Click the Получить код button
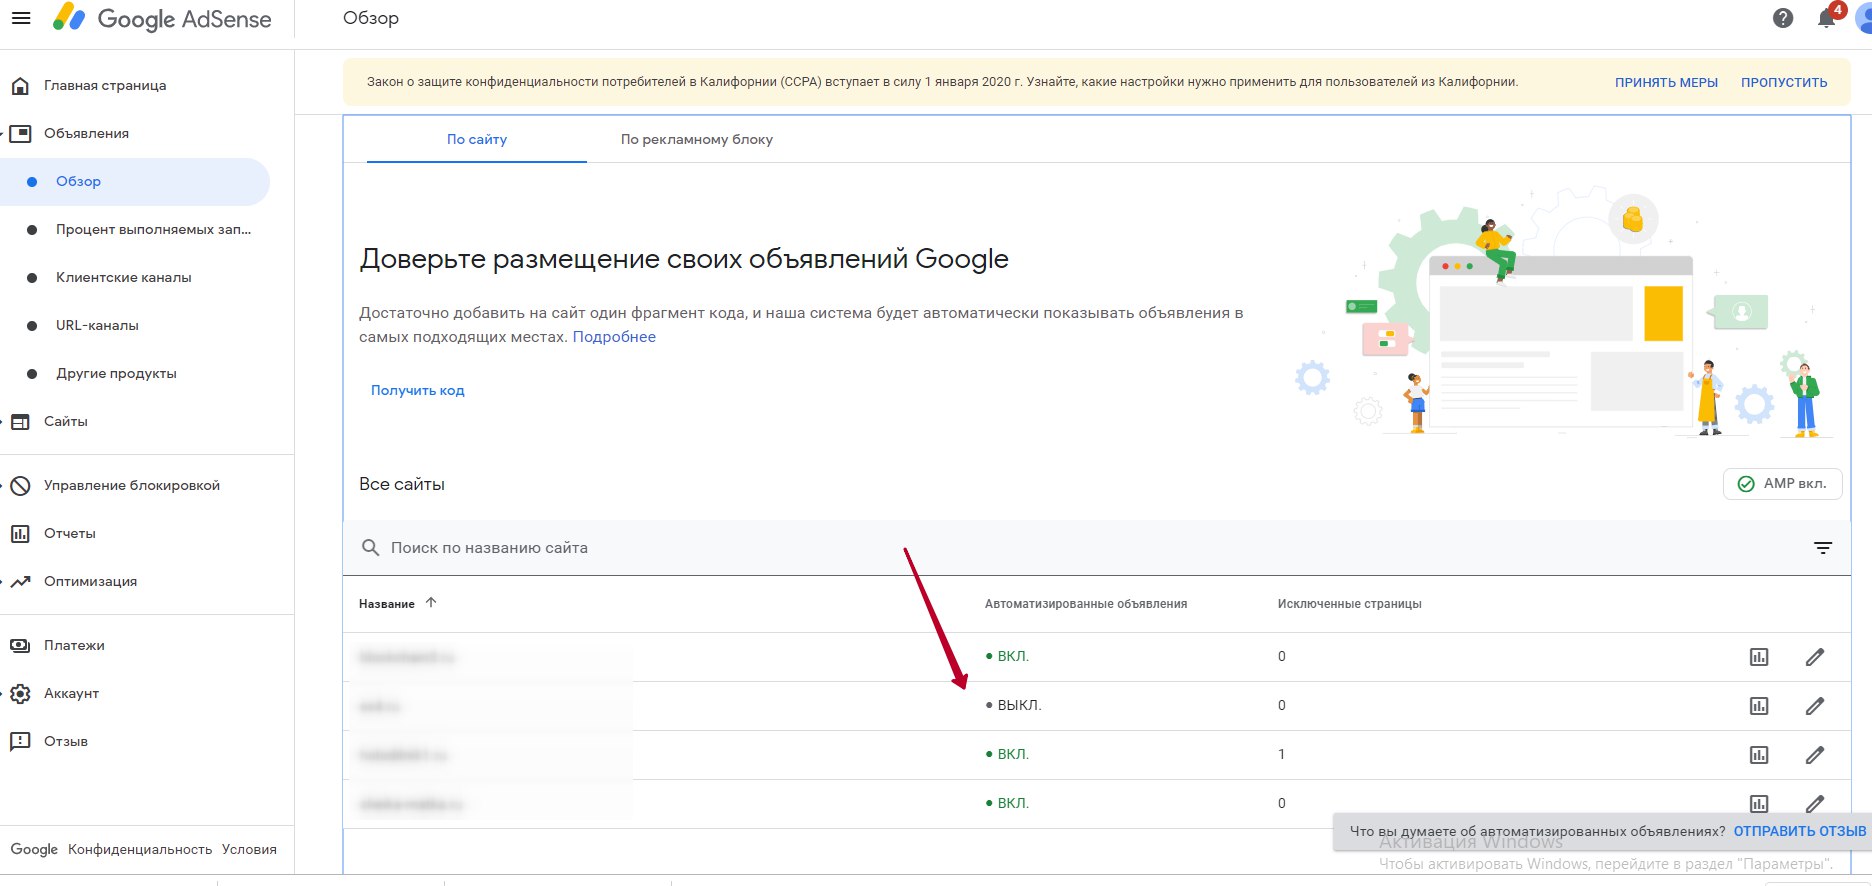Image resolution: width=1872 pixels, height=886 pixels. point(418,391)
